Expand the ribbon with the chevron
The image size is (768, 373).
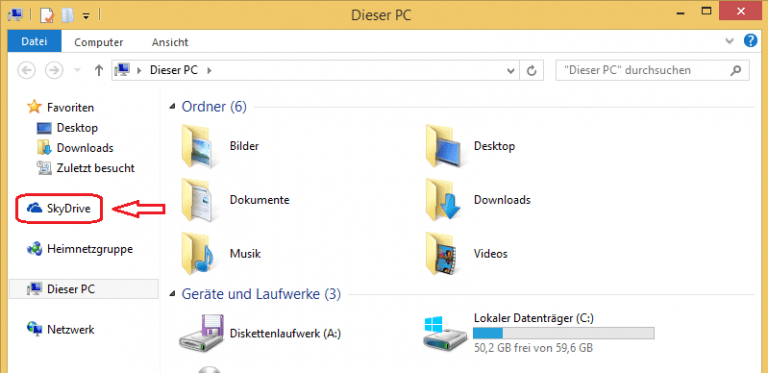[729, 41]
